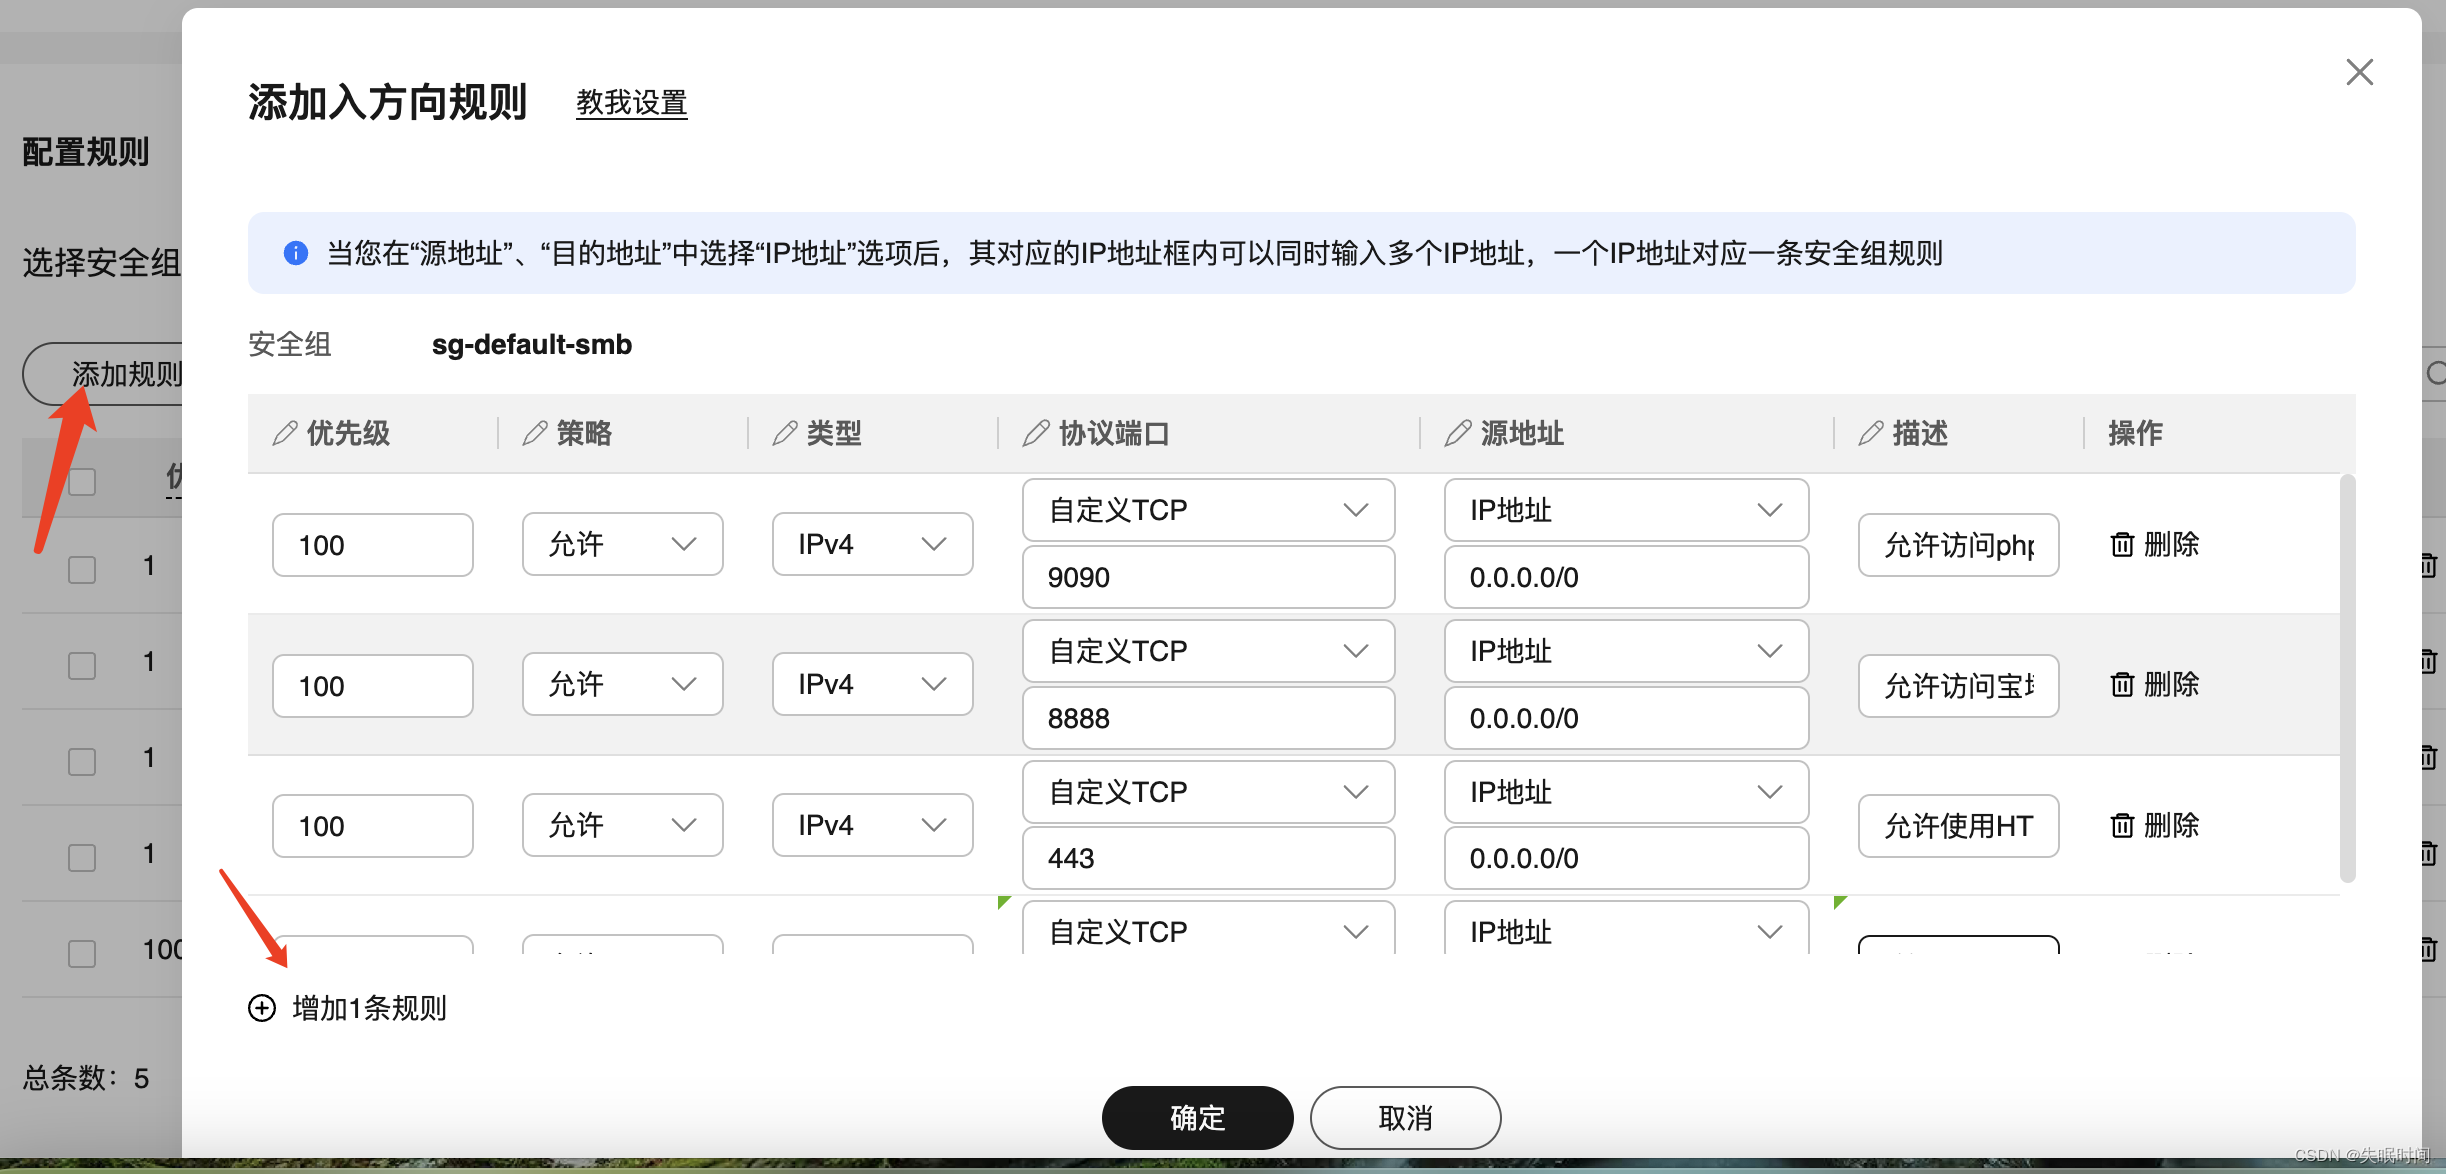Viewport: 2446px width, 1174px height.
Task: Click security group name sg-default-smb
Action: coord(532,345)
